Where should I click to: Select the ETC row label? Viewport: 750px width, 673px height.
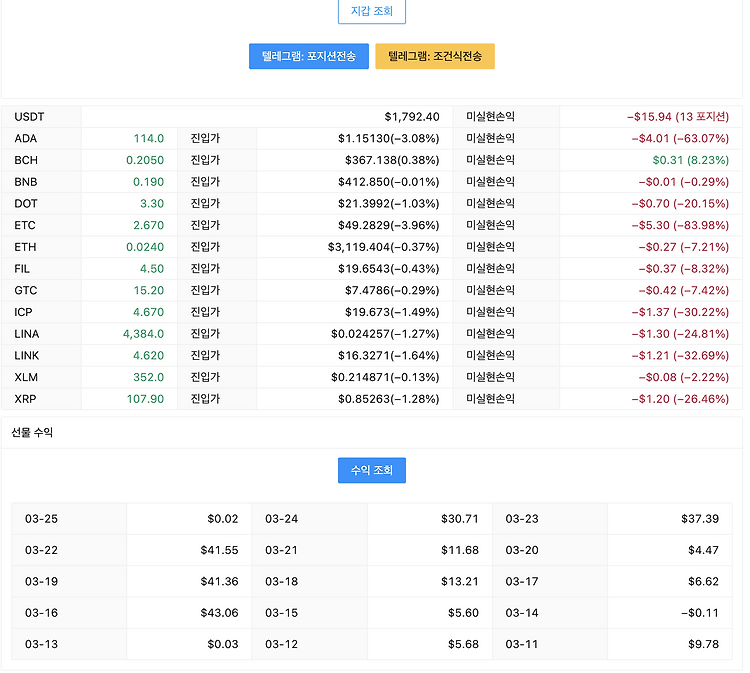[x=25, y=225]
